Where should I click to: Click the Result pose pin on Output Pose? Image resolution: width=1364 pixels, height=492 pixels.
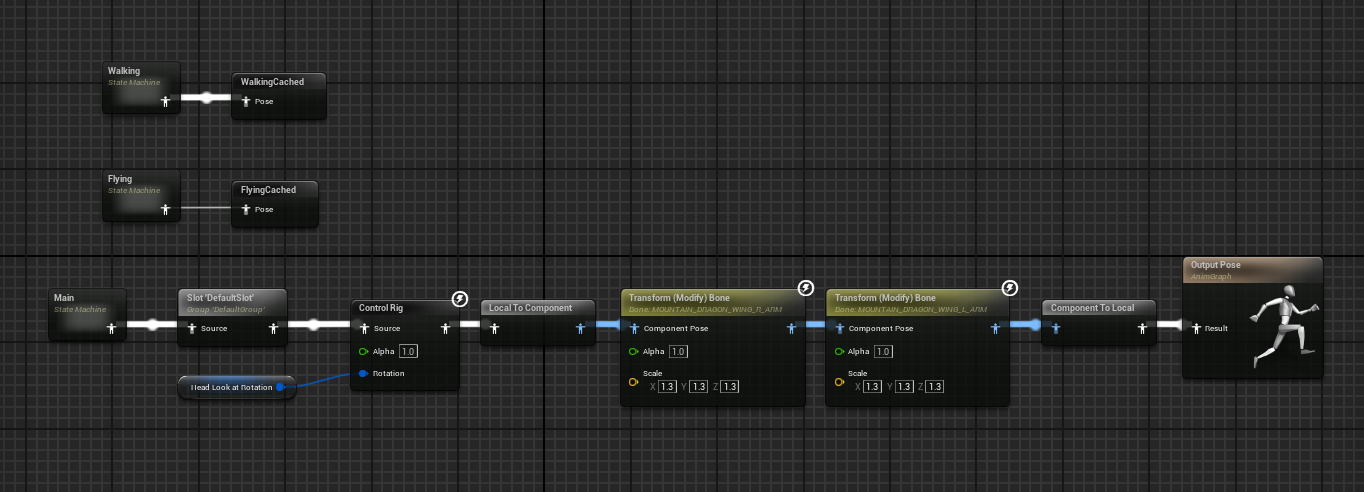[x=1195, y=327]
